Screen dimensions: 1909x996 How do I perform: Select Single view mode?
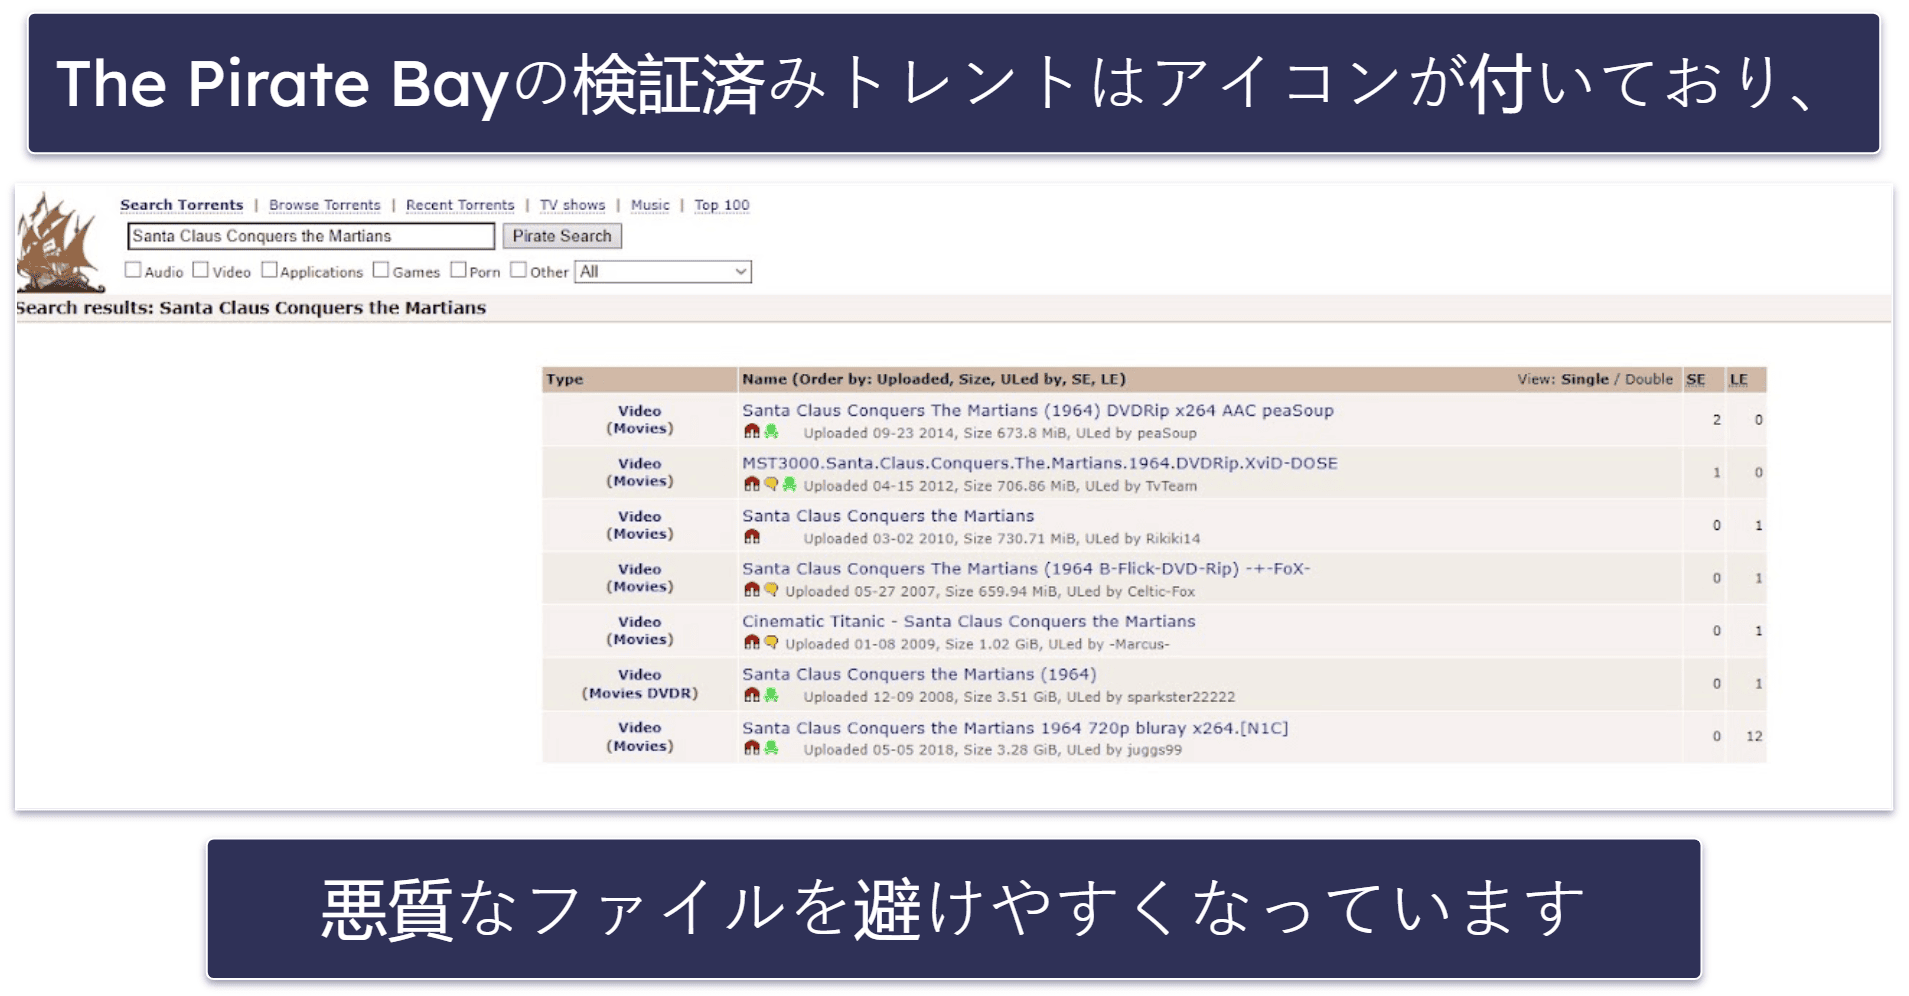pyautogui.click(x=1585, y=379)
